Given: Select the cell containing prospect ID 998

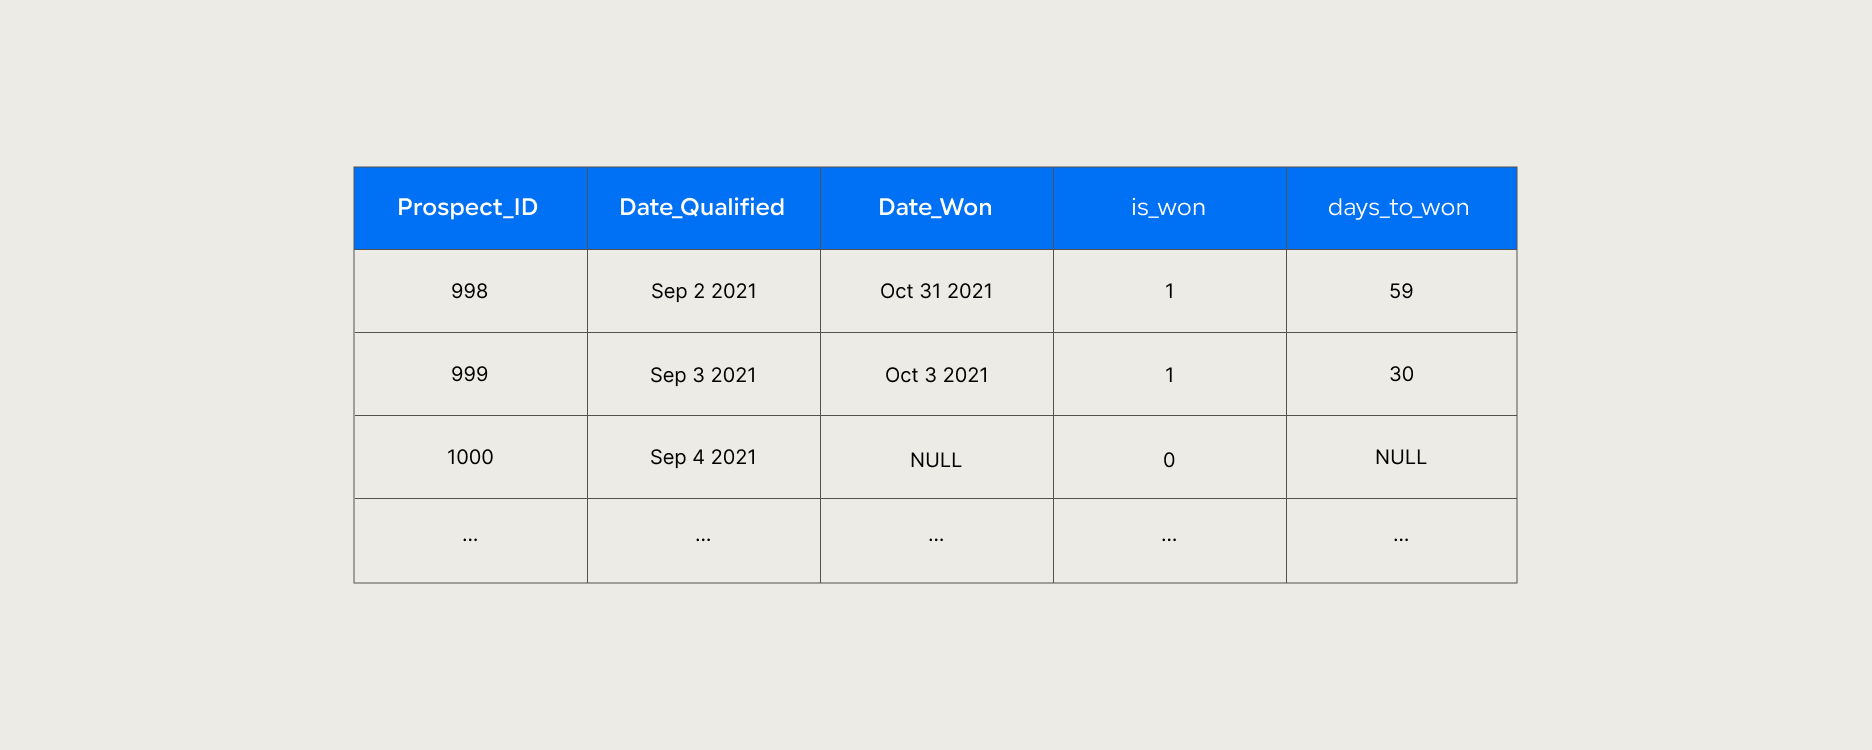Looking at the screenshot, I should click(469, 291).
